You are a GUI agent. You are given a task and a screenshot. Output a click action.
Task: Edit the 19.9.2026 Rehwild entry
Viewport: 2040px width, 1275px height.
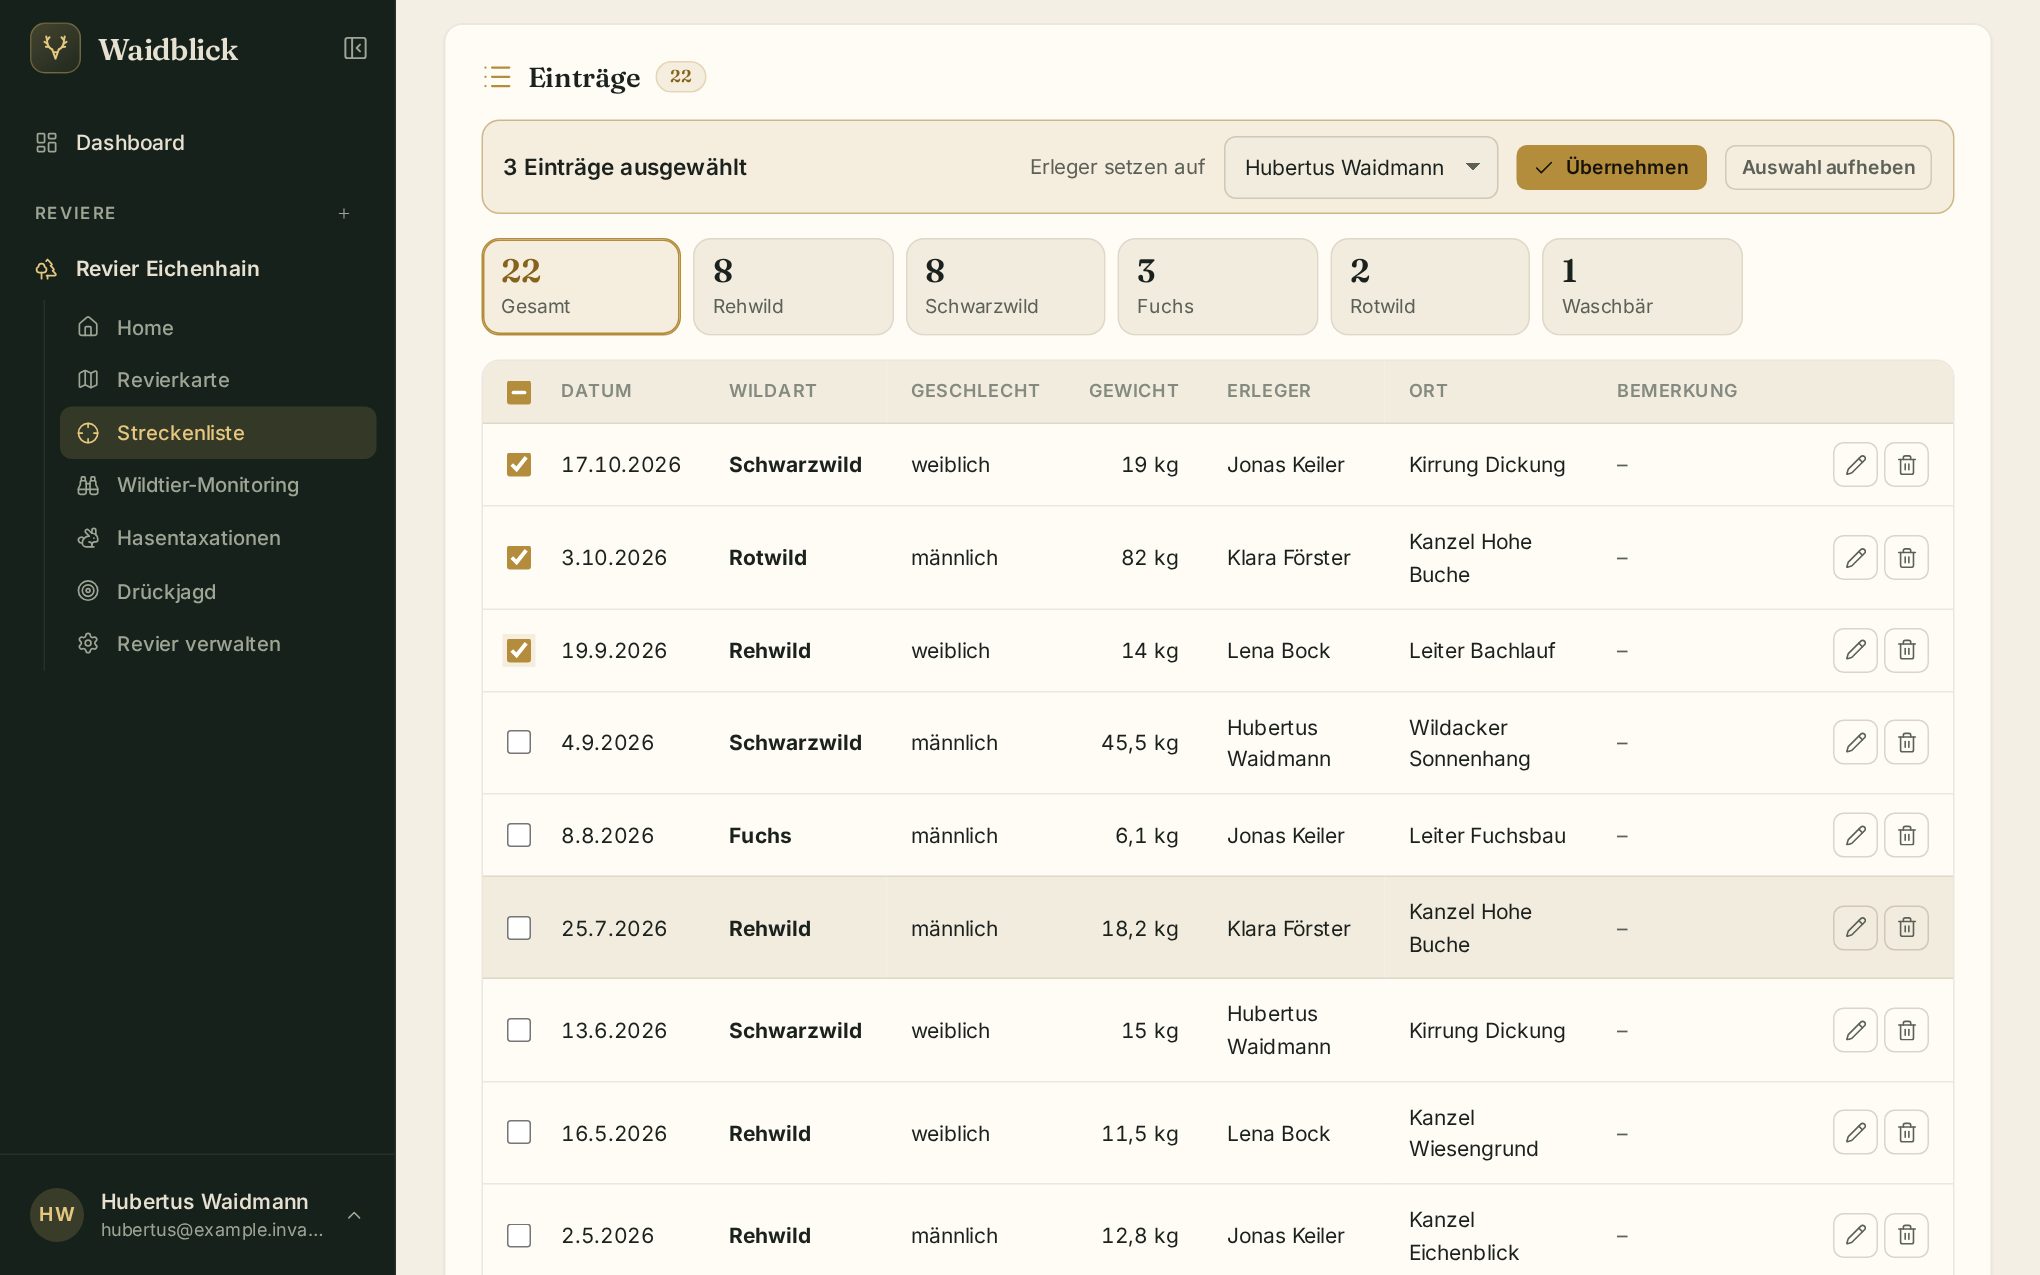[1855, 650]
